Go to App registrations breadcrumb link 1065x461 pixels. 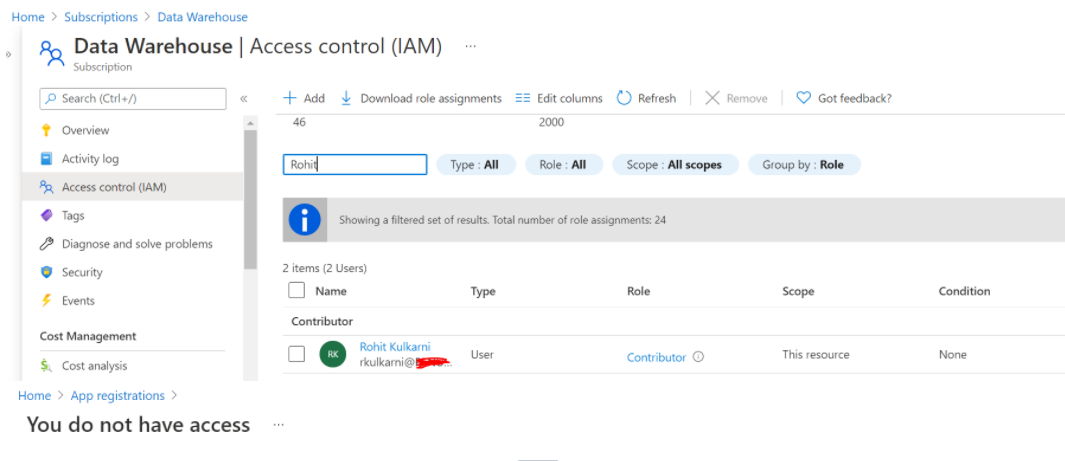[118, 395]
